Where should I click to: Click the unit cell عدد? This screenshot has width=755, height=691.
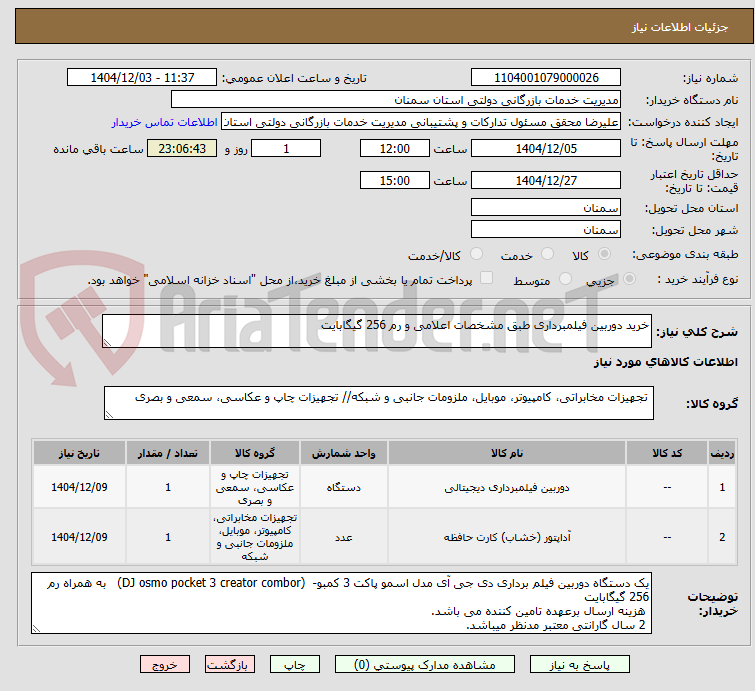pyautogui.click(x=344, y=537)
